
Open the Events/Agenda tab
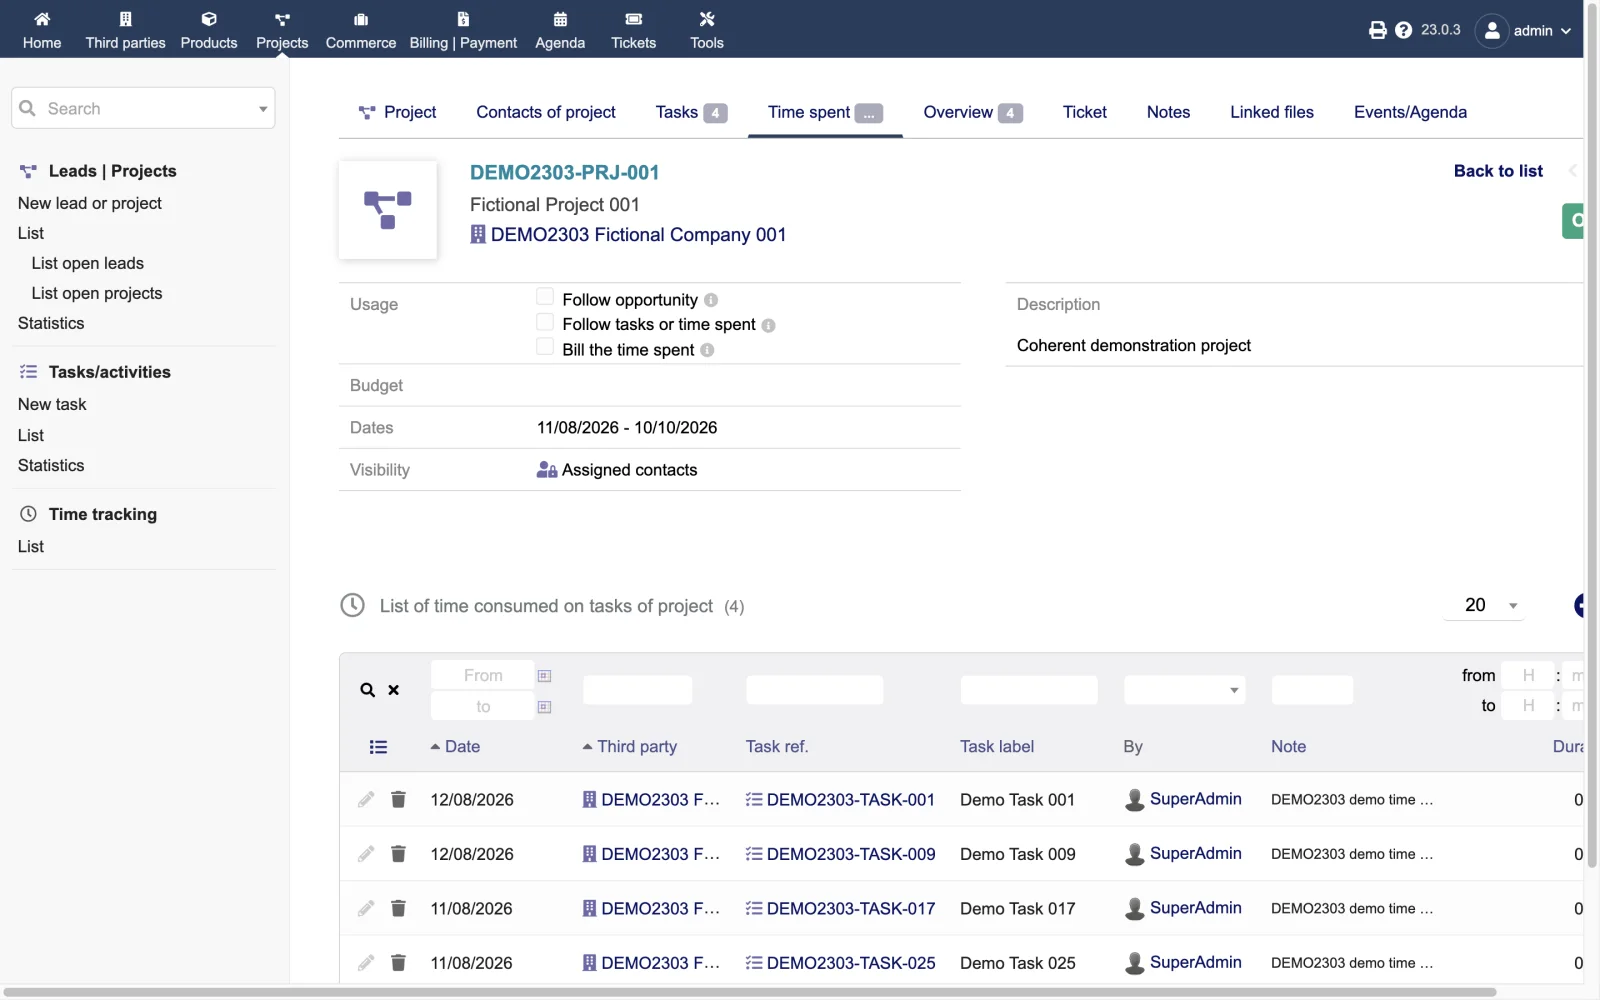(x=1410, y=112)
